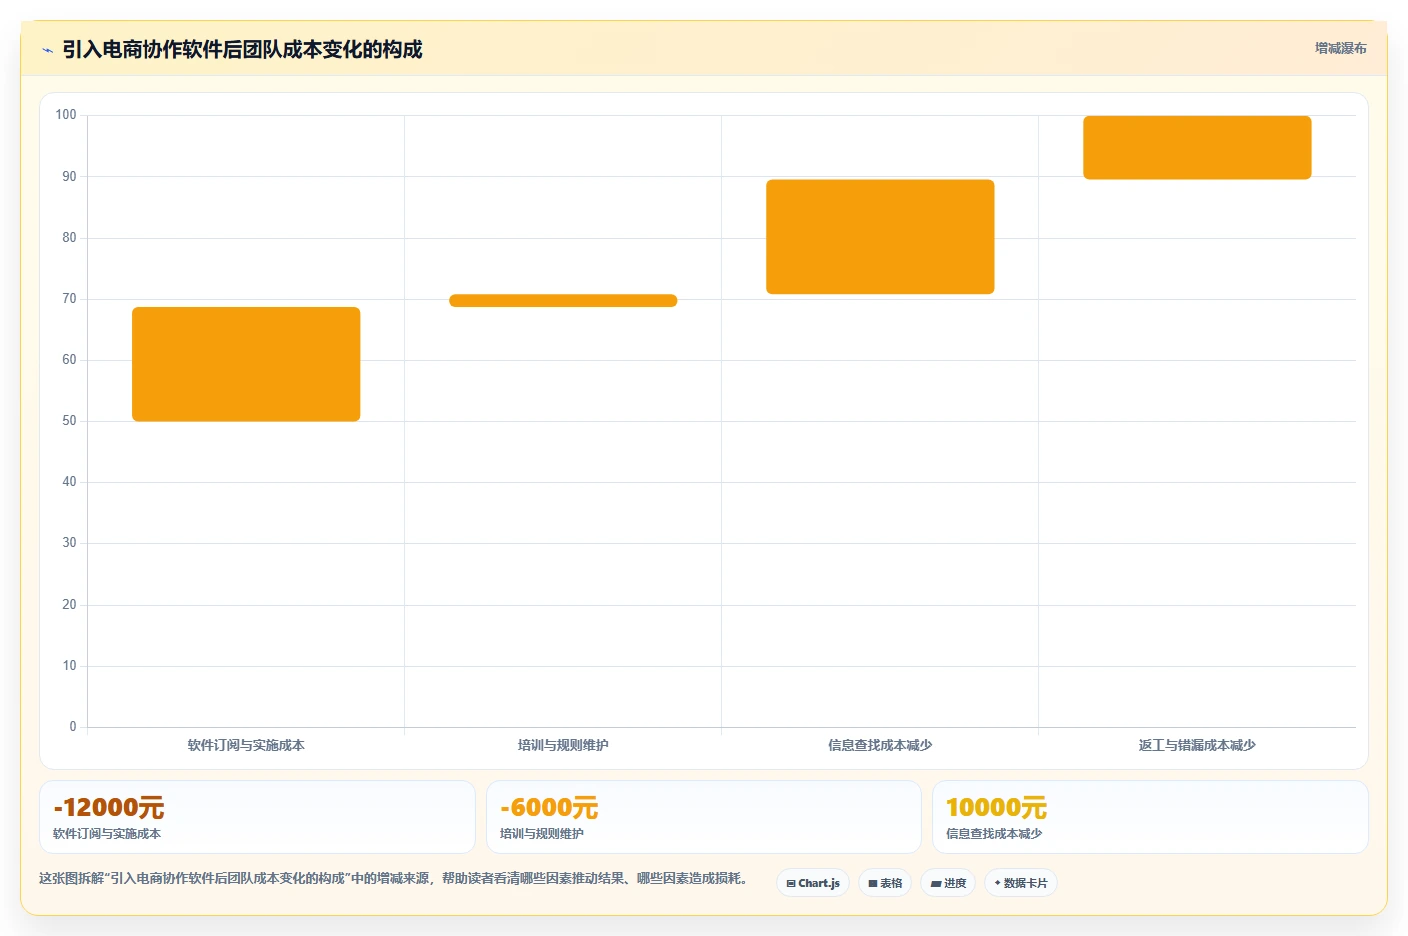The width and height of the screenshot is (1408, 936).
Task: Click the y-axis value 100
Action: point(66,115)
